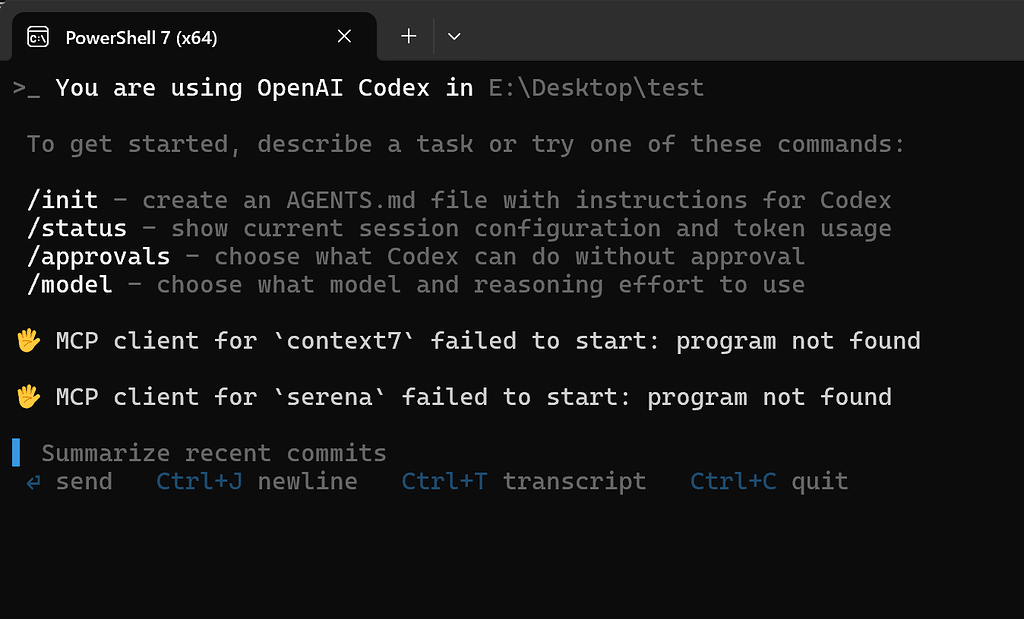Click the hand icon beside the context7 error
Image resolution: width=1024 pixels, height=619 pixels.
pos(28,340)
